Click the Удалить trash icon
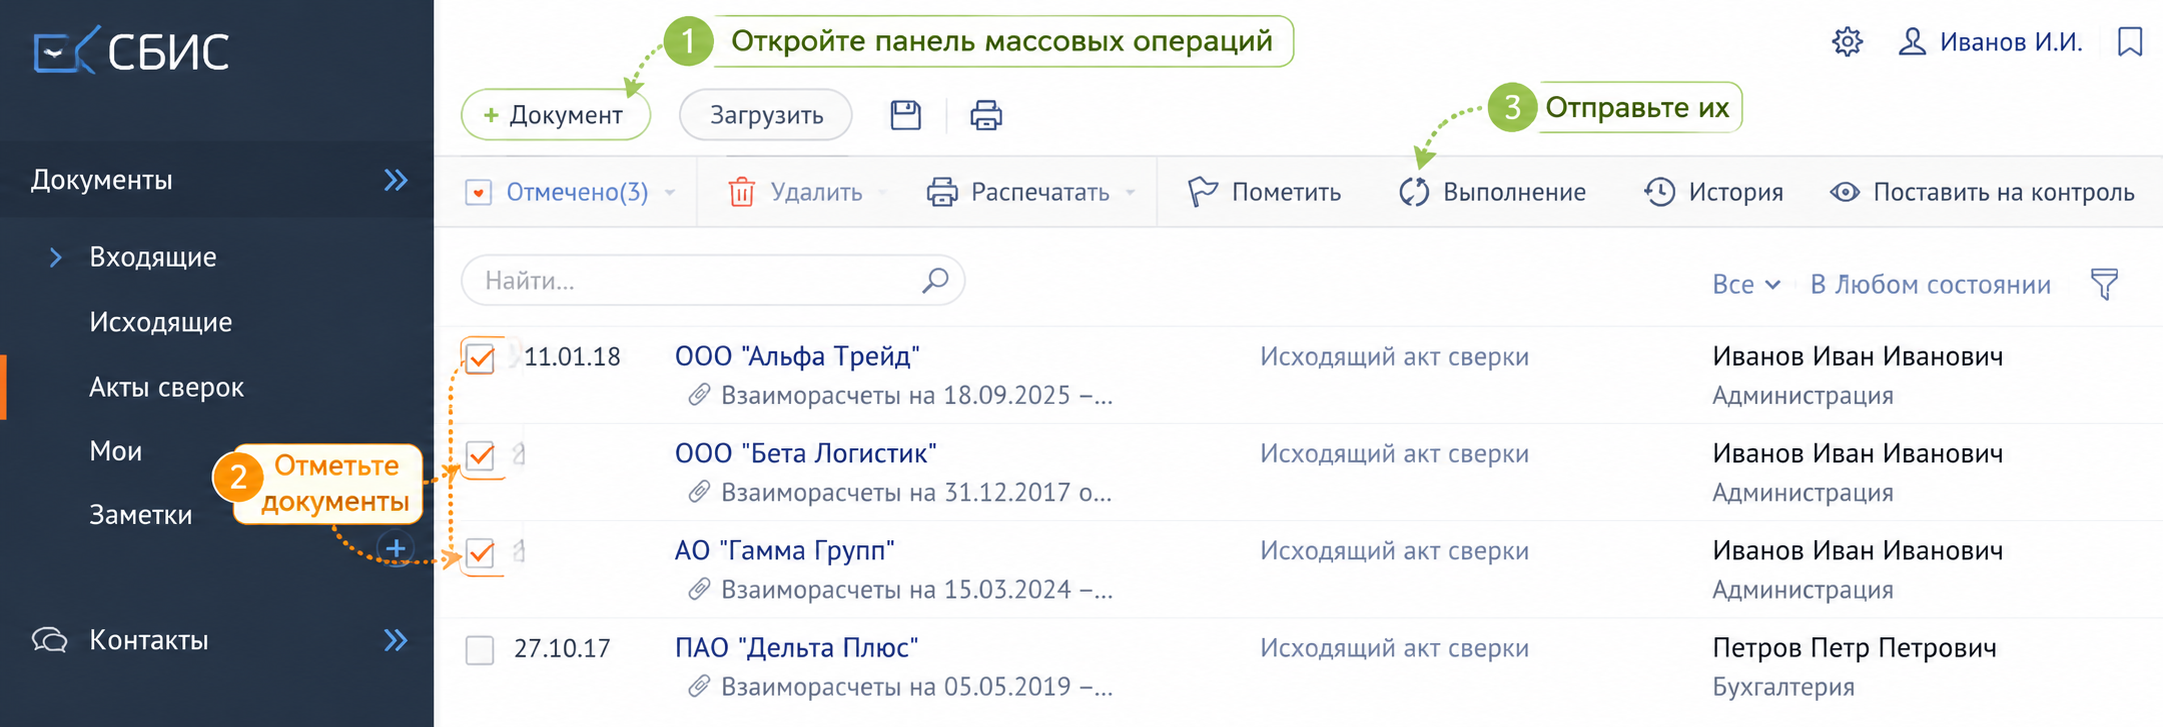 point(741,192)
